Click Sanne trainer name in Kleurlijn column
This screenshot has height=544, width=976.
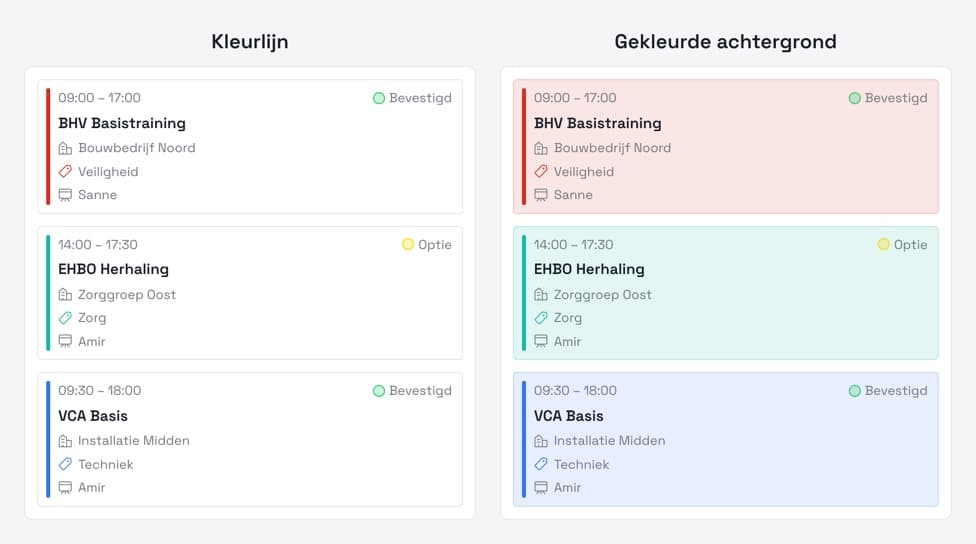(97, 195)
